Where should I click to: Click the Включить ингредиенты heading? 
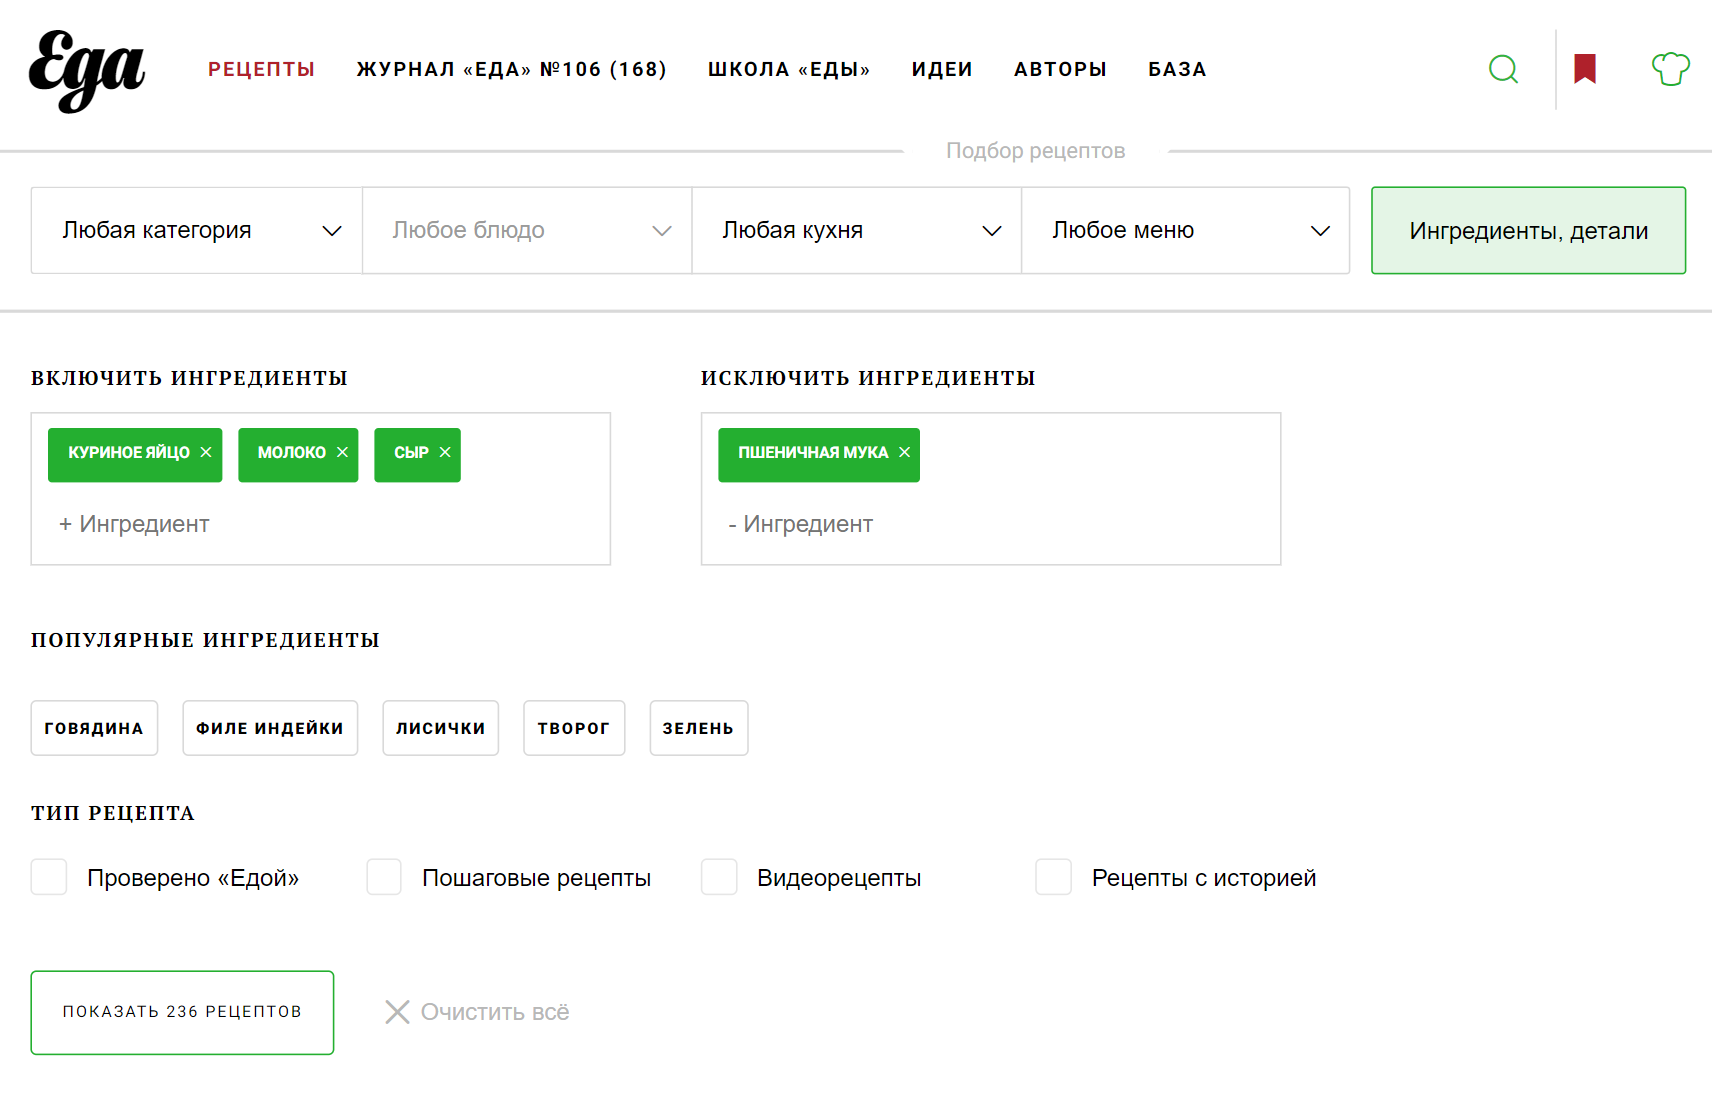[189, 378]
